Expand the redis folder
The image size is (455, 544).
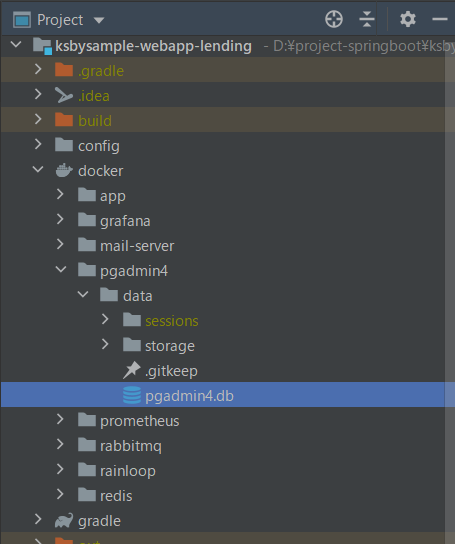(x=60, y=494)
